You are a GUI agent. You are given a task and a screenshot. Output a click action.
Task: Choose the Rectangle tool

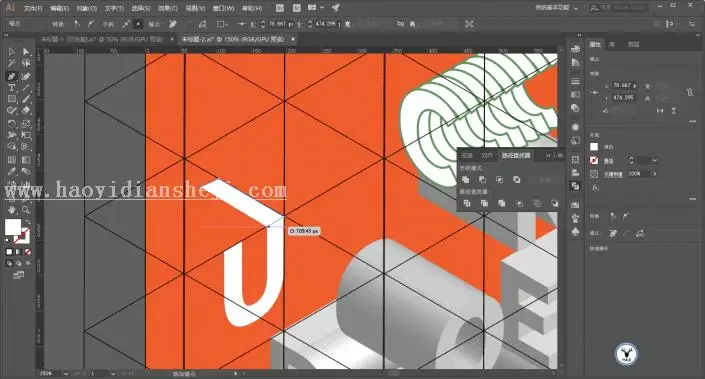tap(12, 99)
